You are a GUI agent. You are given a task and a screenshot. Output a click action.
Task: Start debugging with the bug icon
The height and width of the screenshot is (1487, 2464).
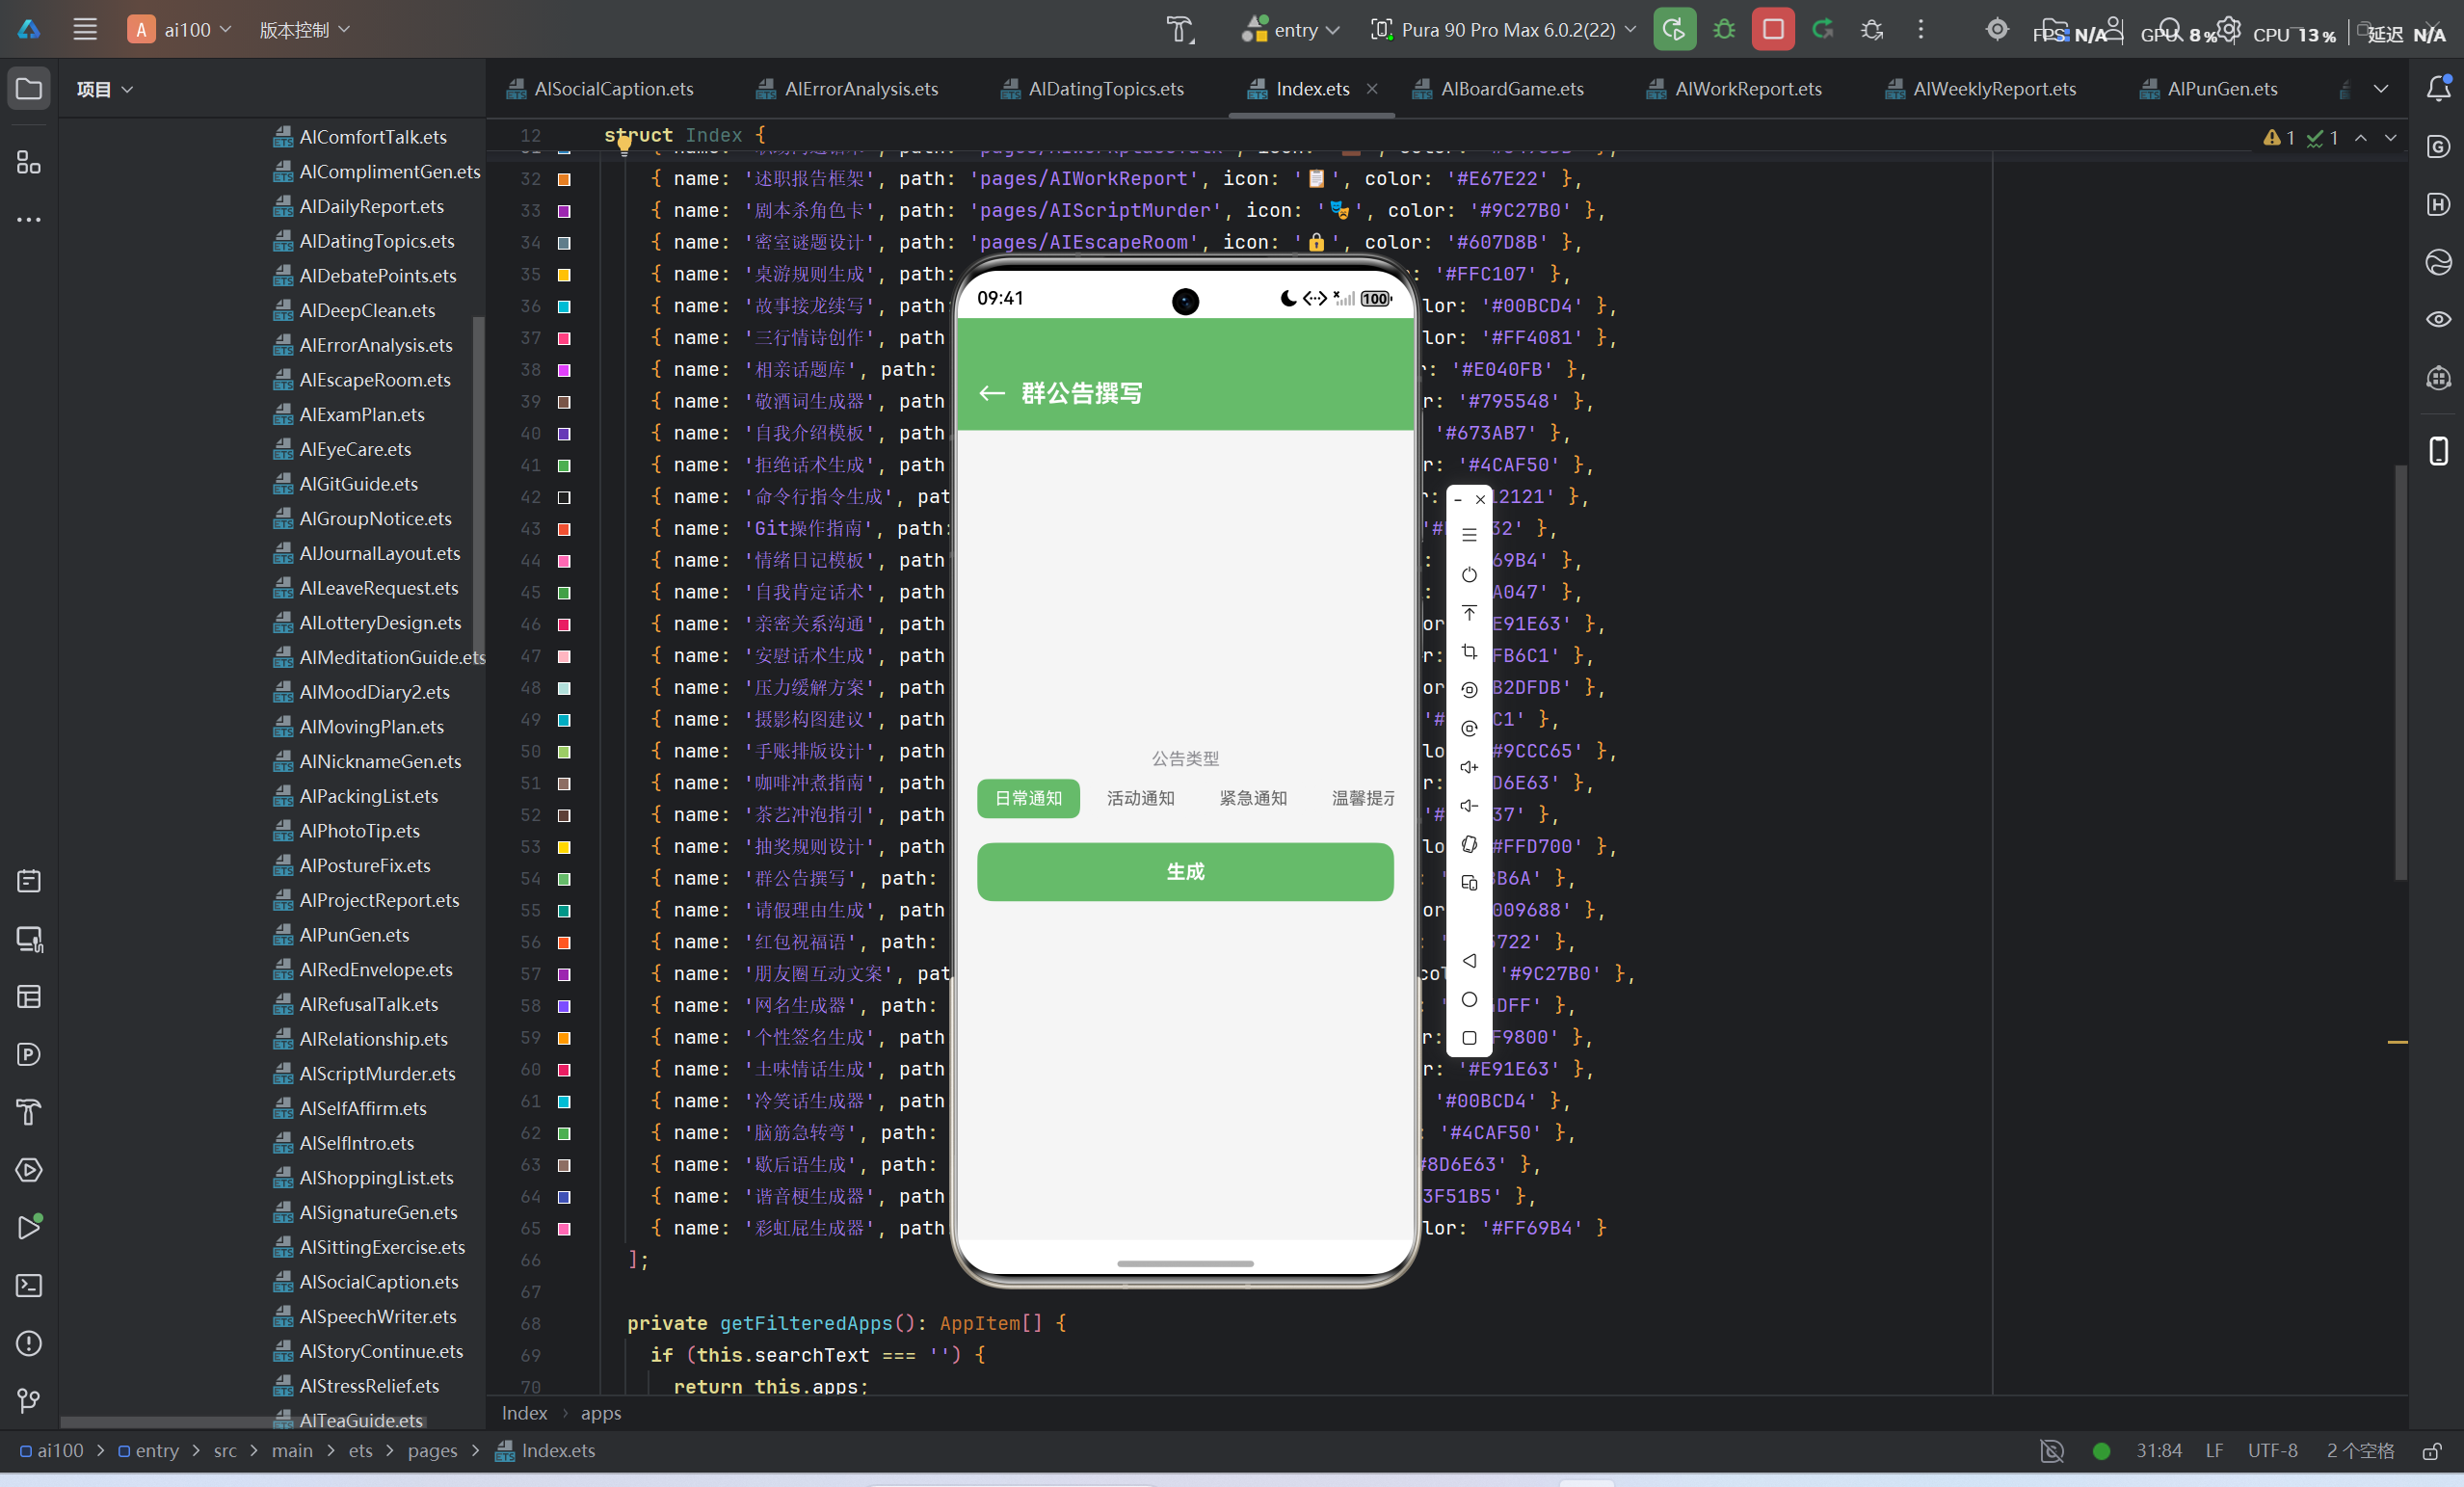coord(1724,29)
